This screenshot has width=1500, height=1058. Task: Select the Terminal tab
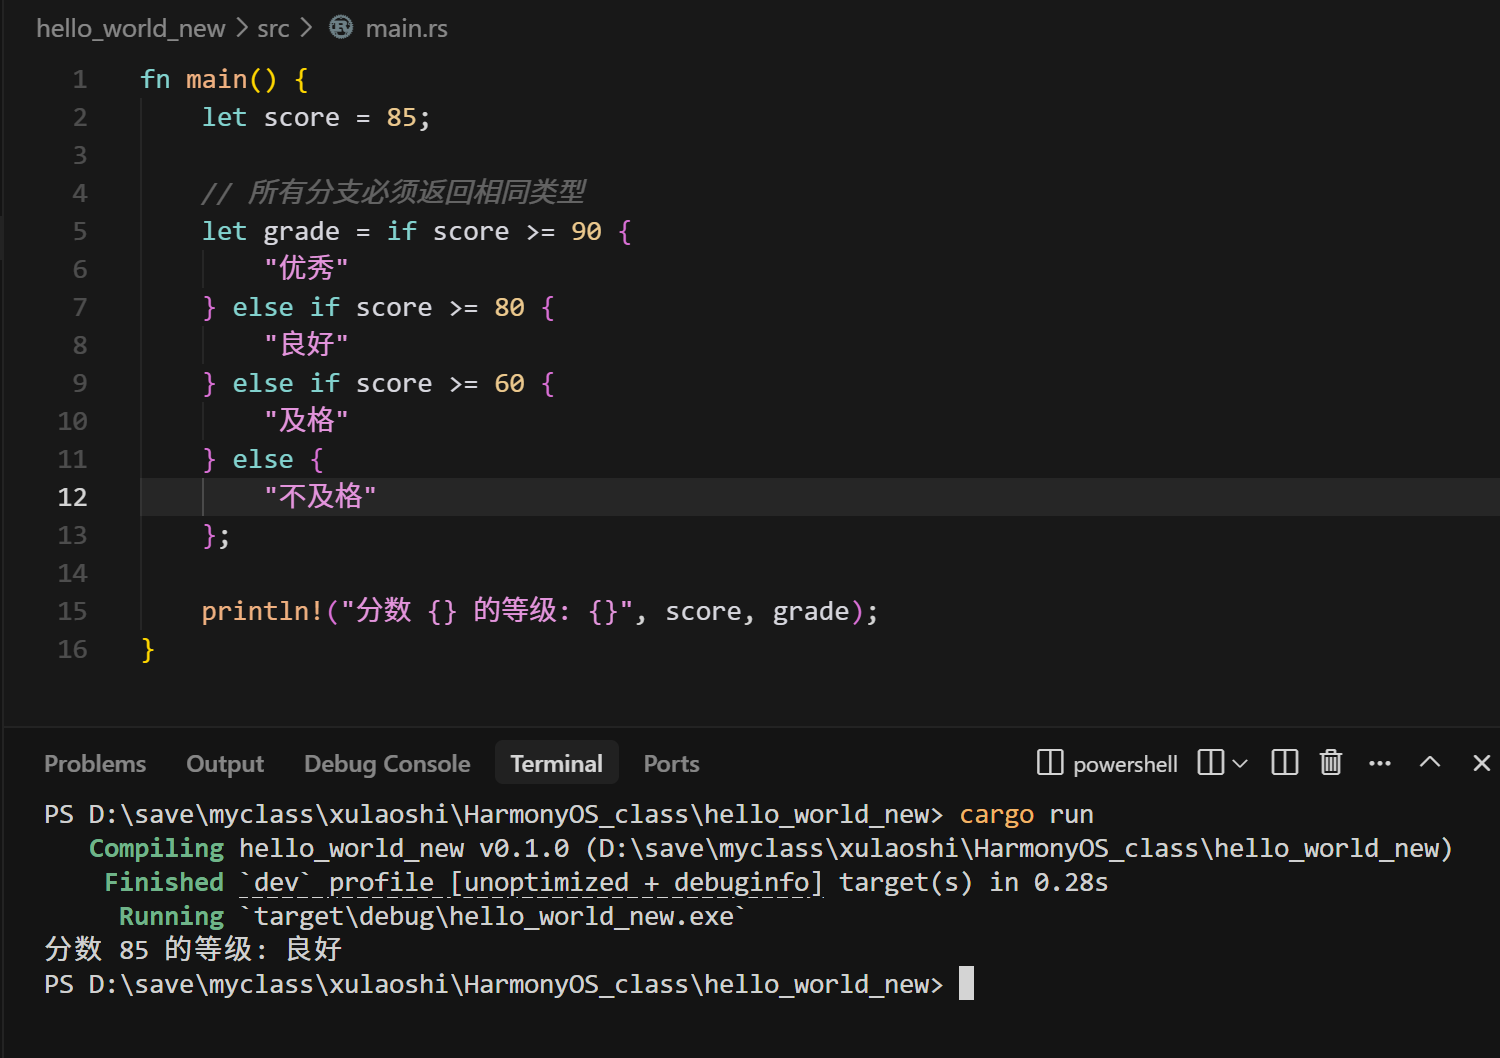[557, 764]
